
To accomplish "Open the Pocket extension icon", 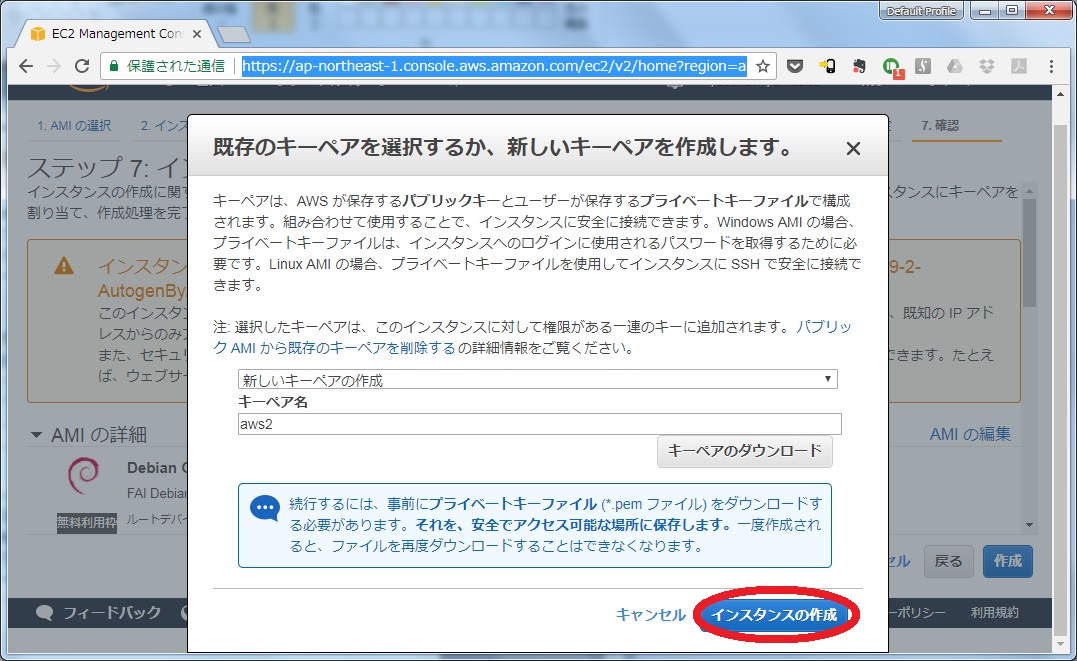I will point(795,66).
